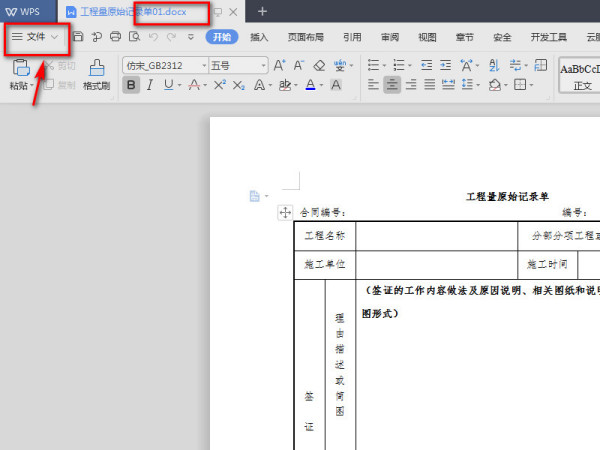Open the 安全 tab
This screenshot has width=600, height=450.
coord(502,37)
